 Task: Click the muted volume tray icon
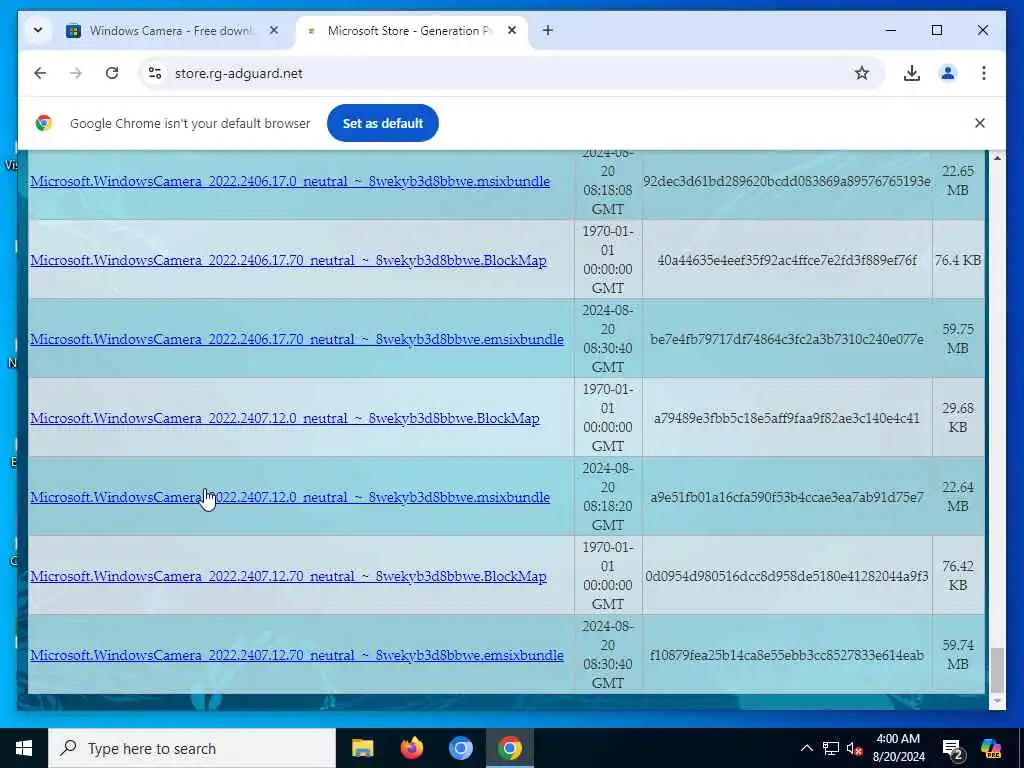click(854, 748)
